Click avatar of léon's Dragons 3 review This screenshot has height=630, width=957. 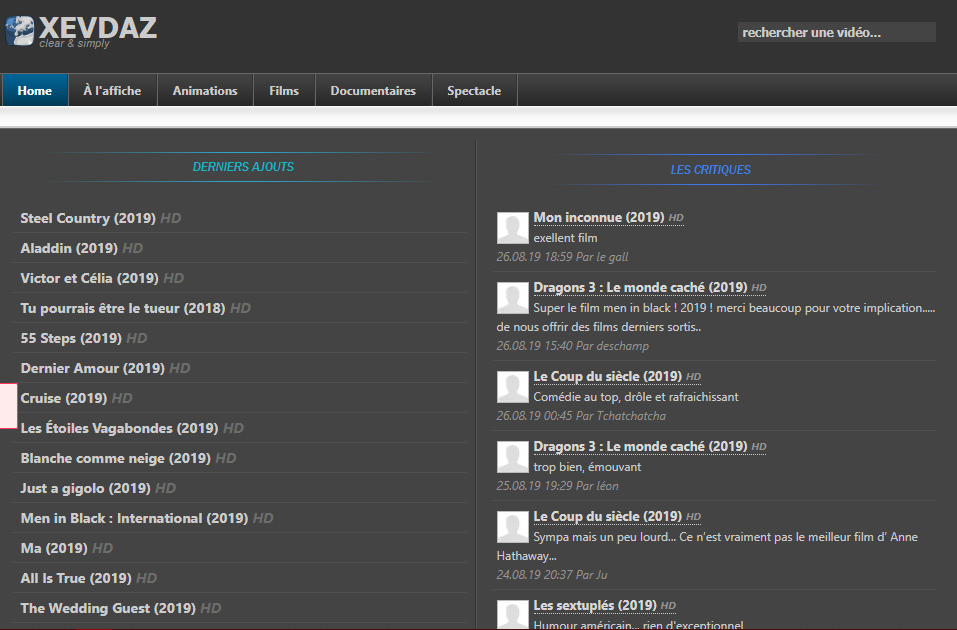pyautogui.click(x=513, y=457)
